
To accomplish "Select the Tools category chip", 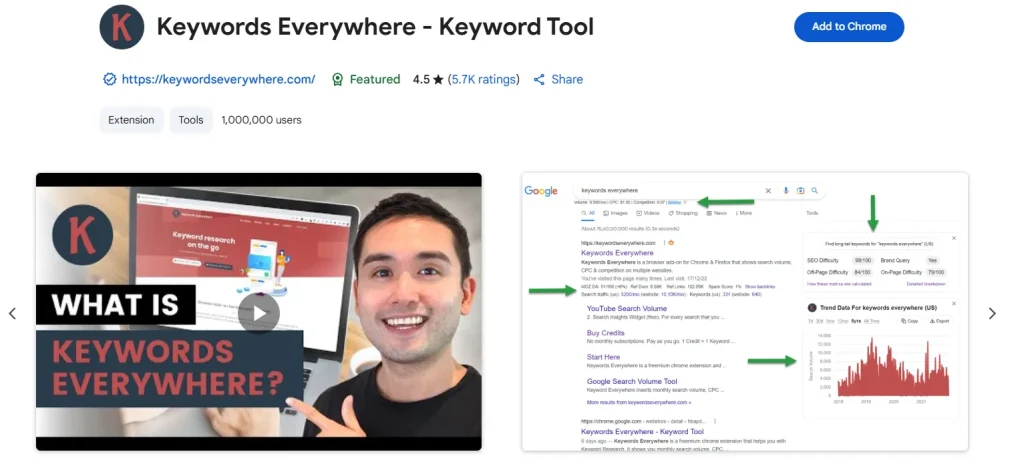I will (x=190, y=120).
